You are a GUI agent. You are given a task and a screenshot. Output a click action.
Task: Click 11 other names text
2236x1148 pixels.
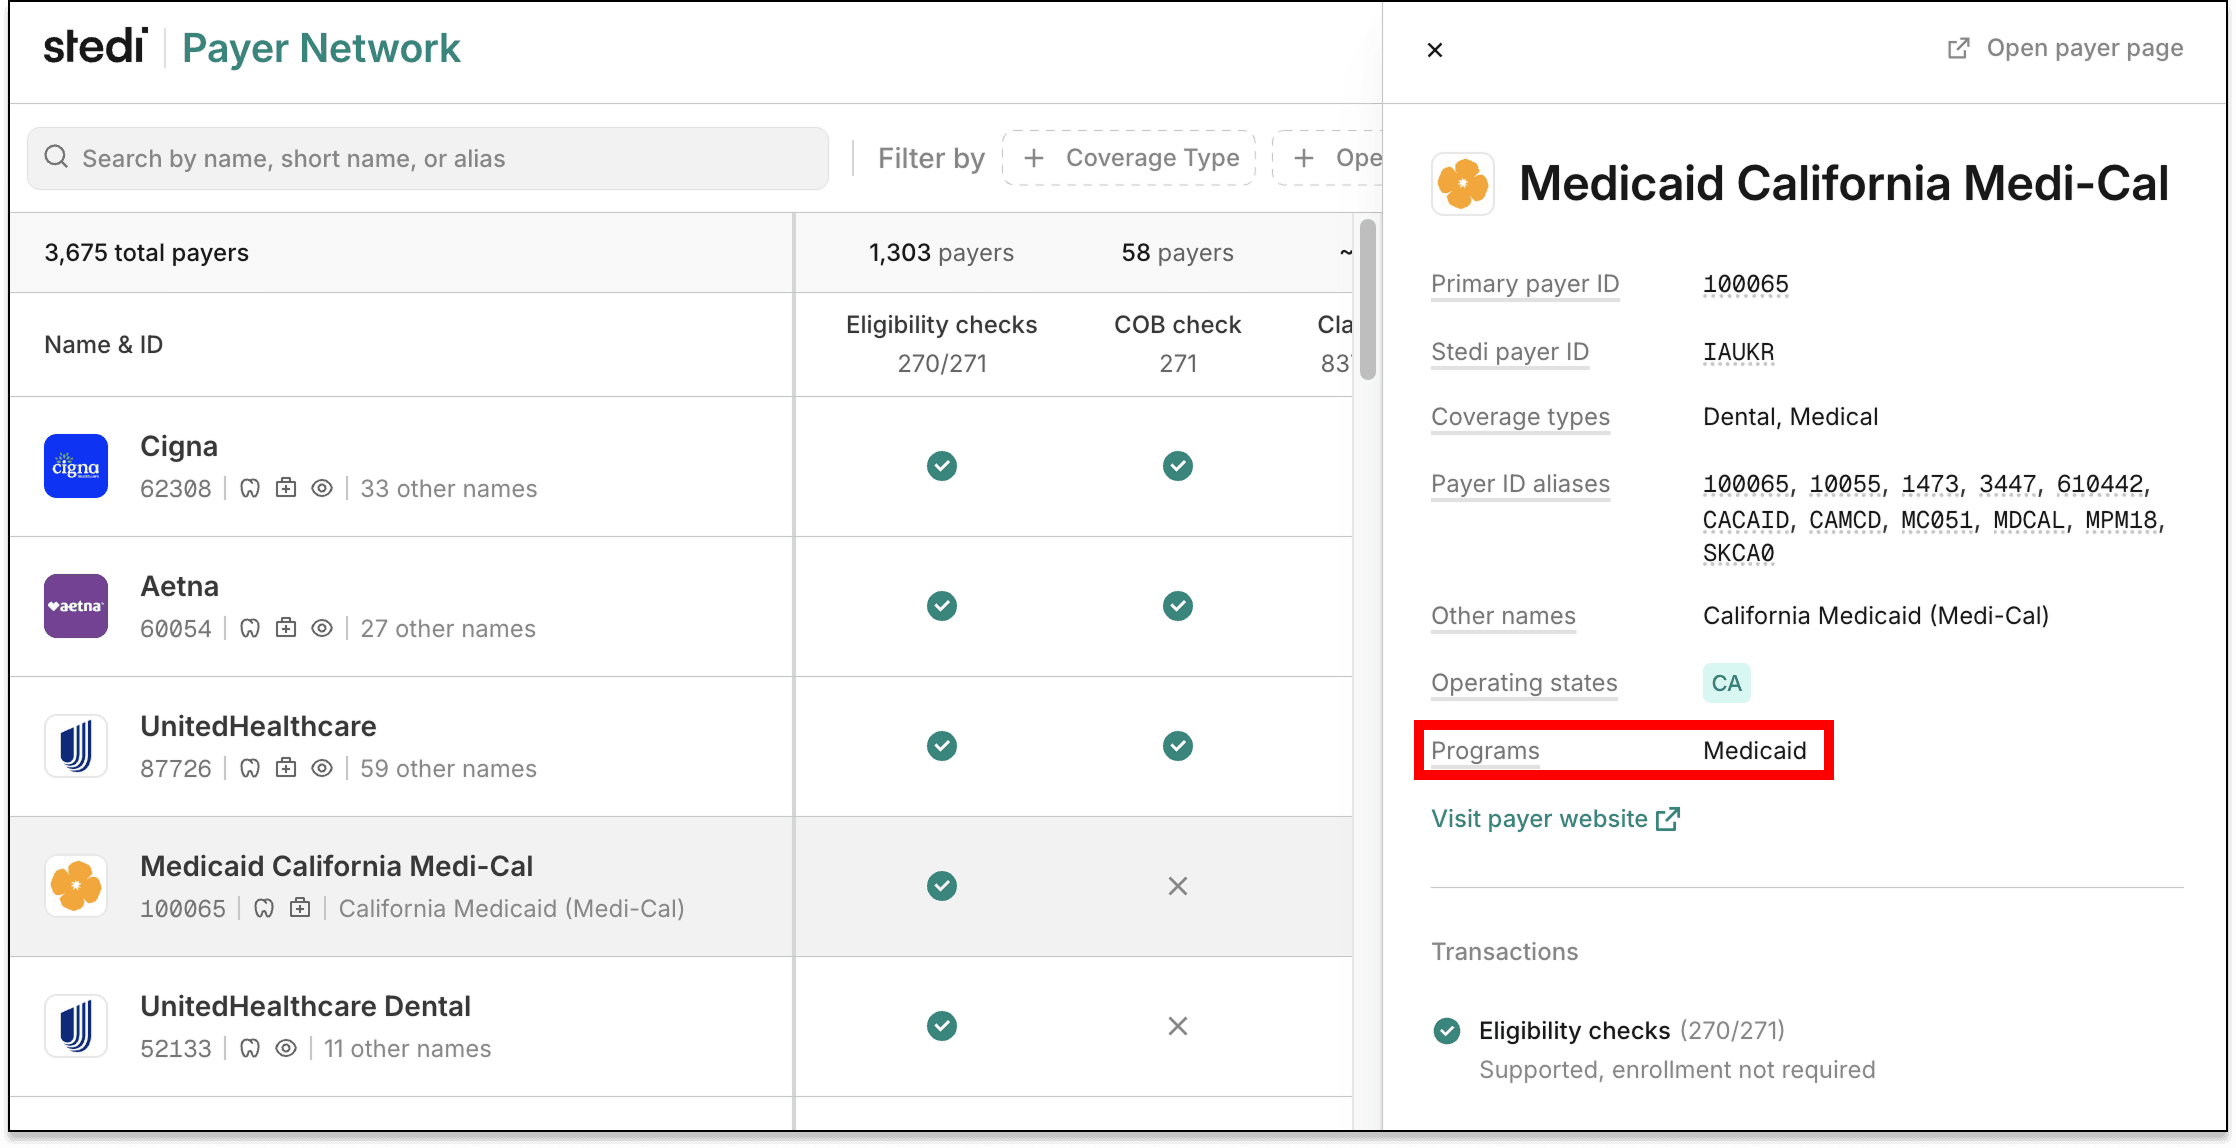click(407, 1048)
